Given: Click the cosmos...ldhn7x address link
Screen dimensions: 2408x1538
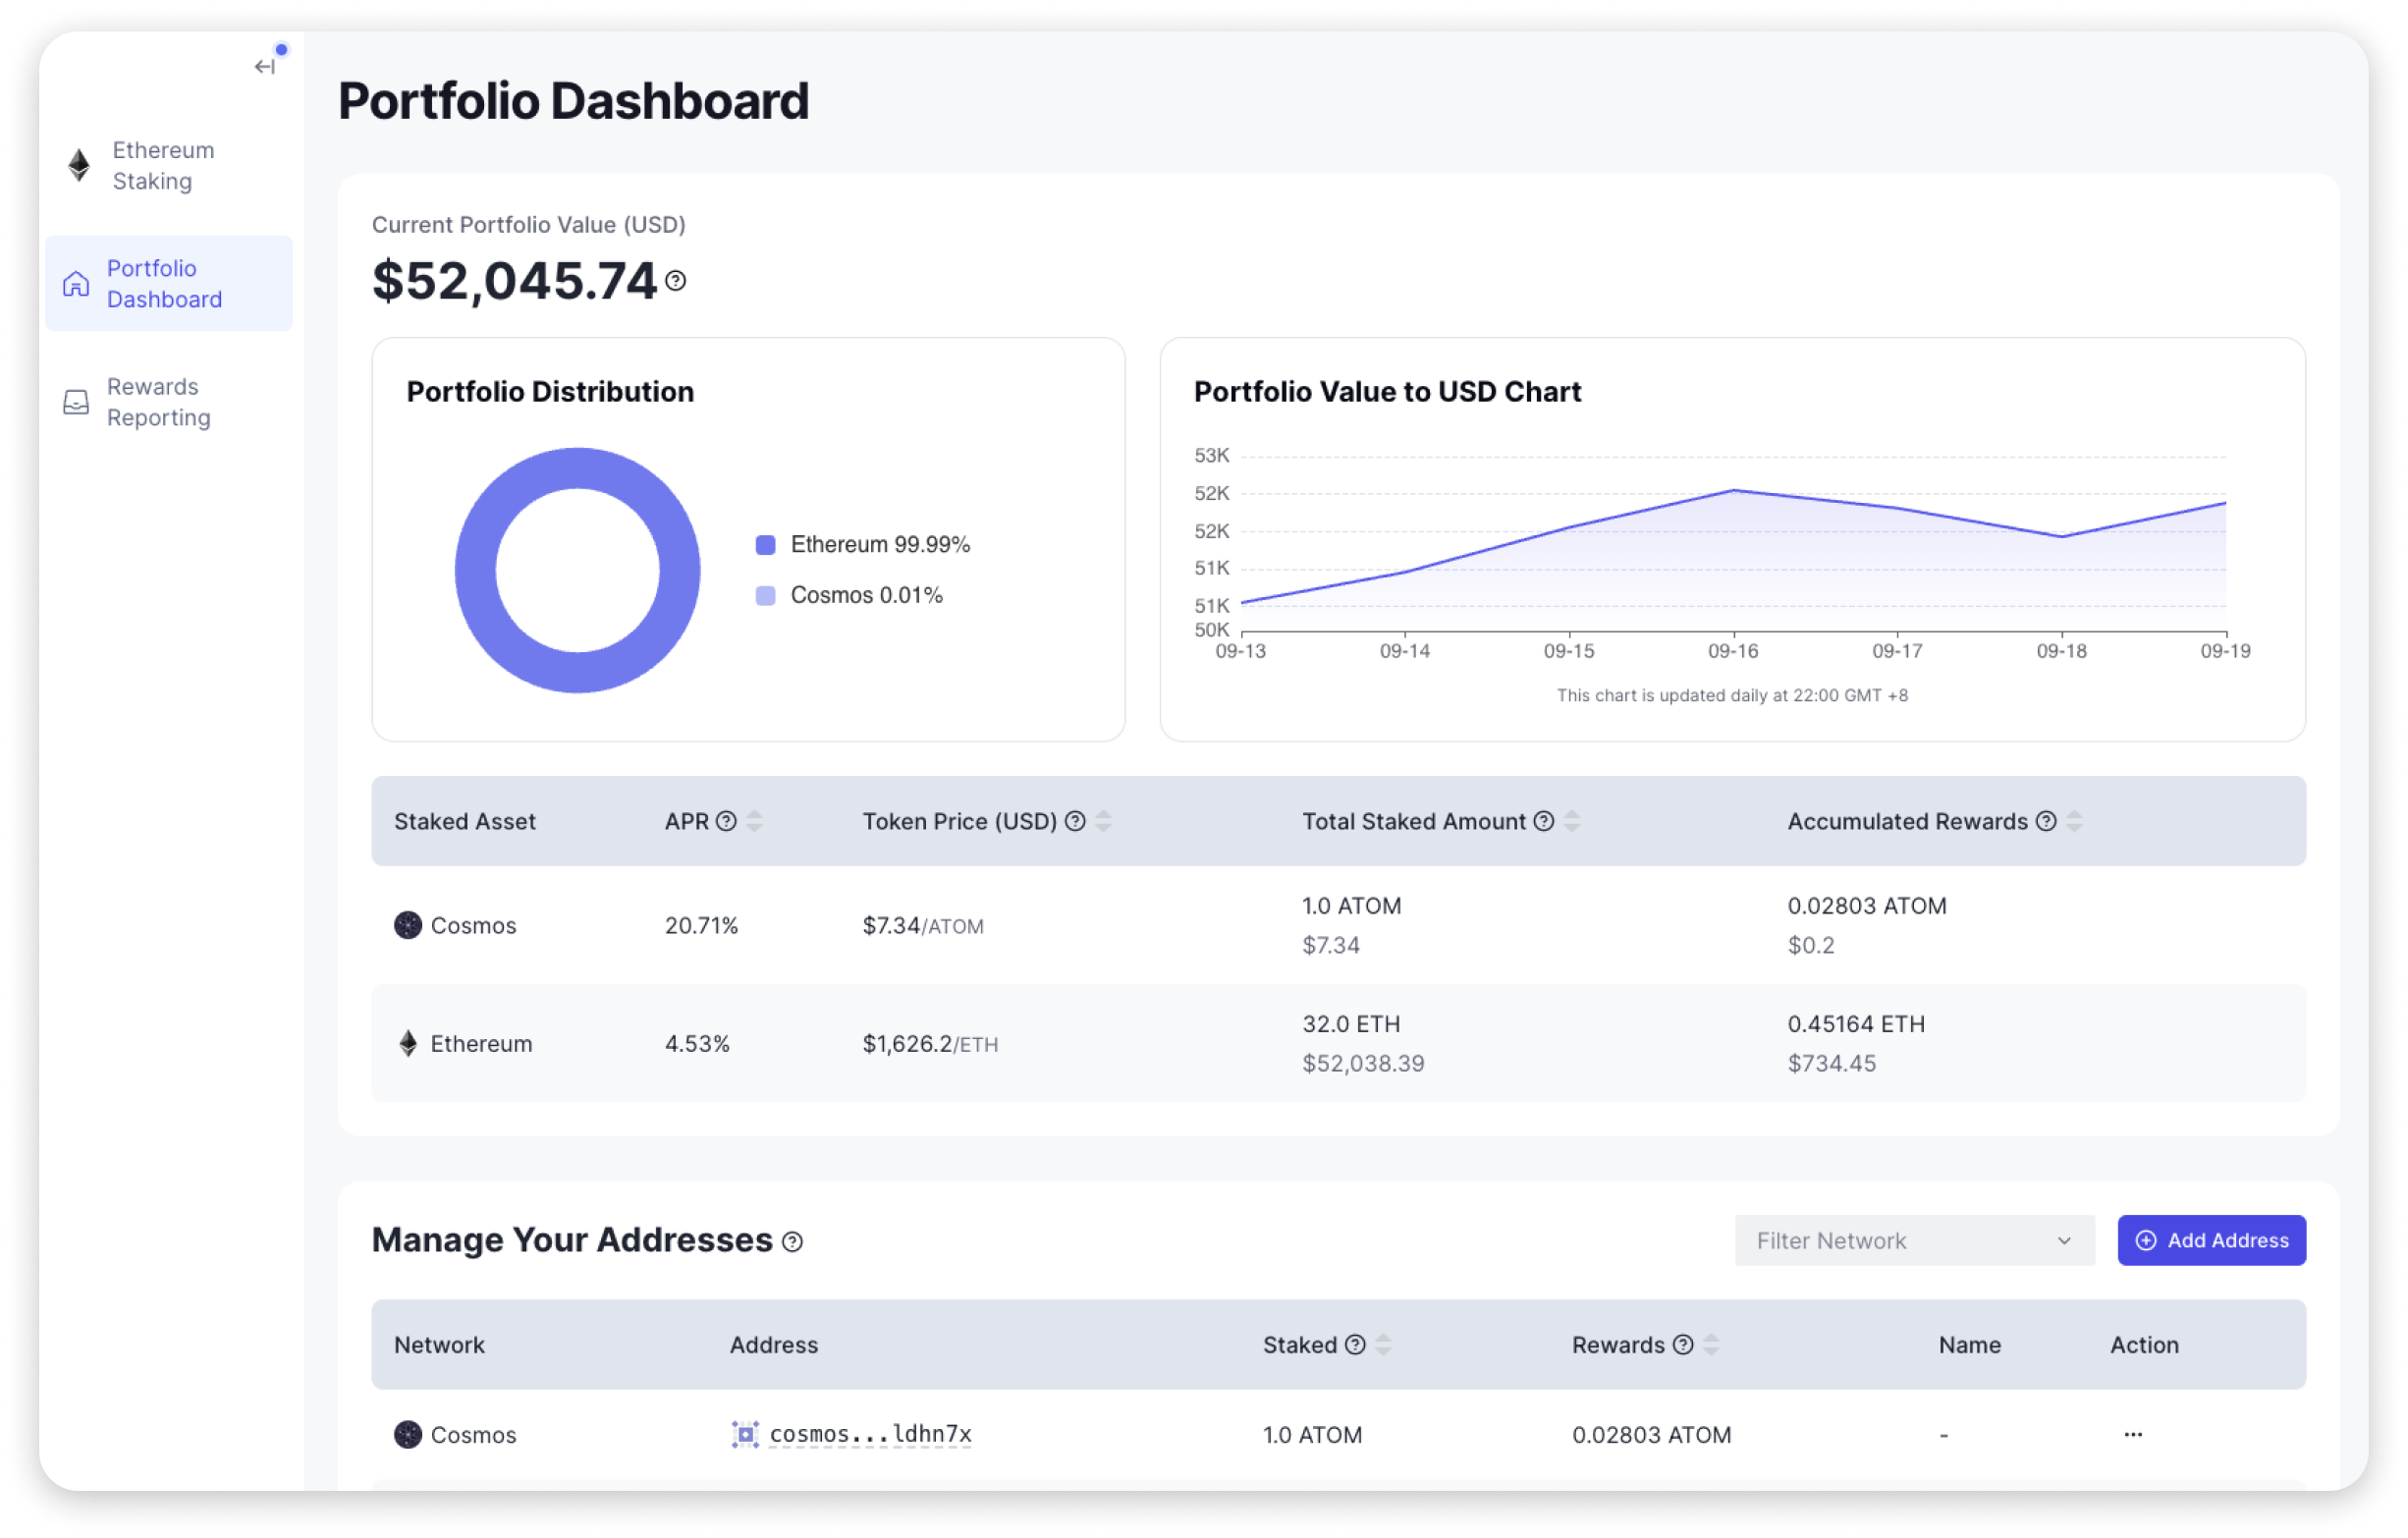Looking at the screenshot, I should [870, 1435].
